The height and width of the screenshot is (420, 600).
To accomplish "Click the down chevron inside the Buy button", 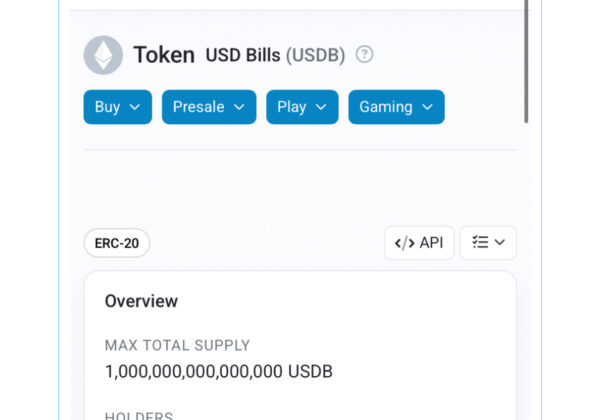I will (x=135, y=107).
